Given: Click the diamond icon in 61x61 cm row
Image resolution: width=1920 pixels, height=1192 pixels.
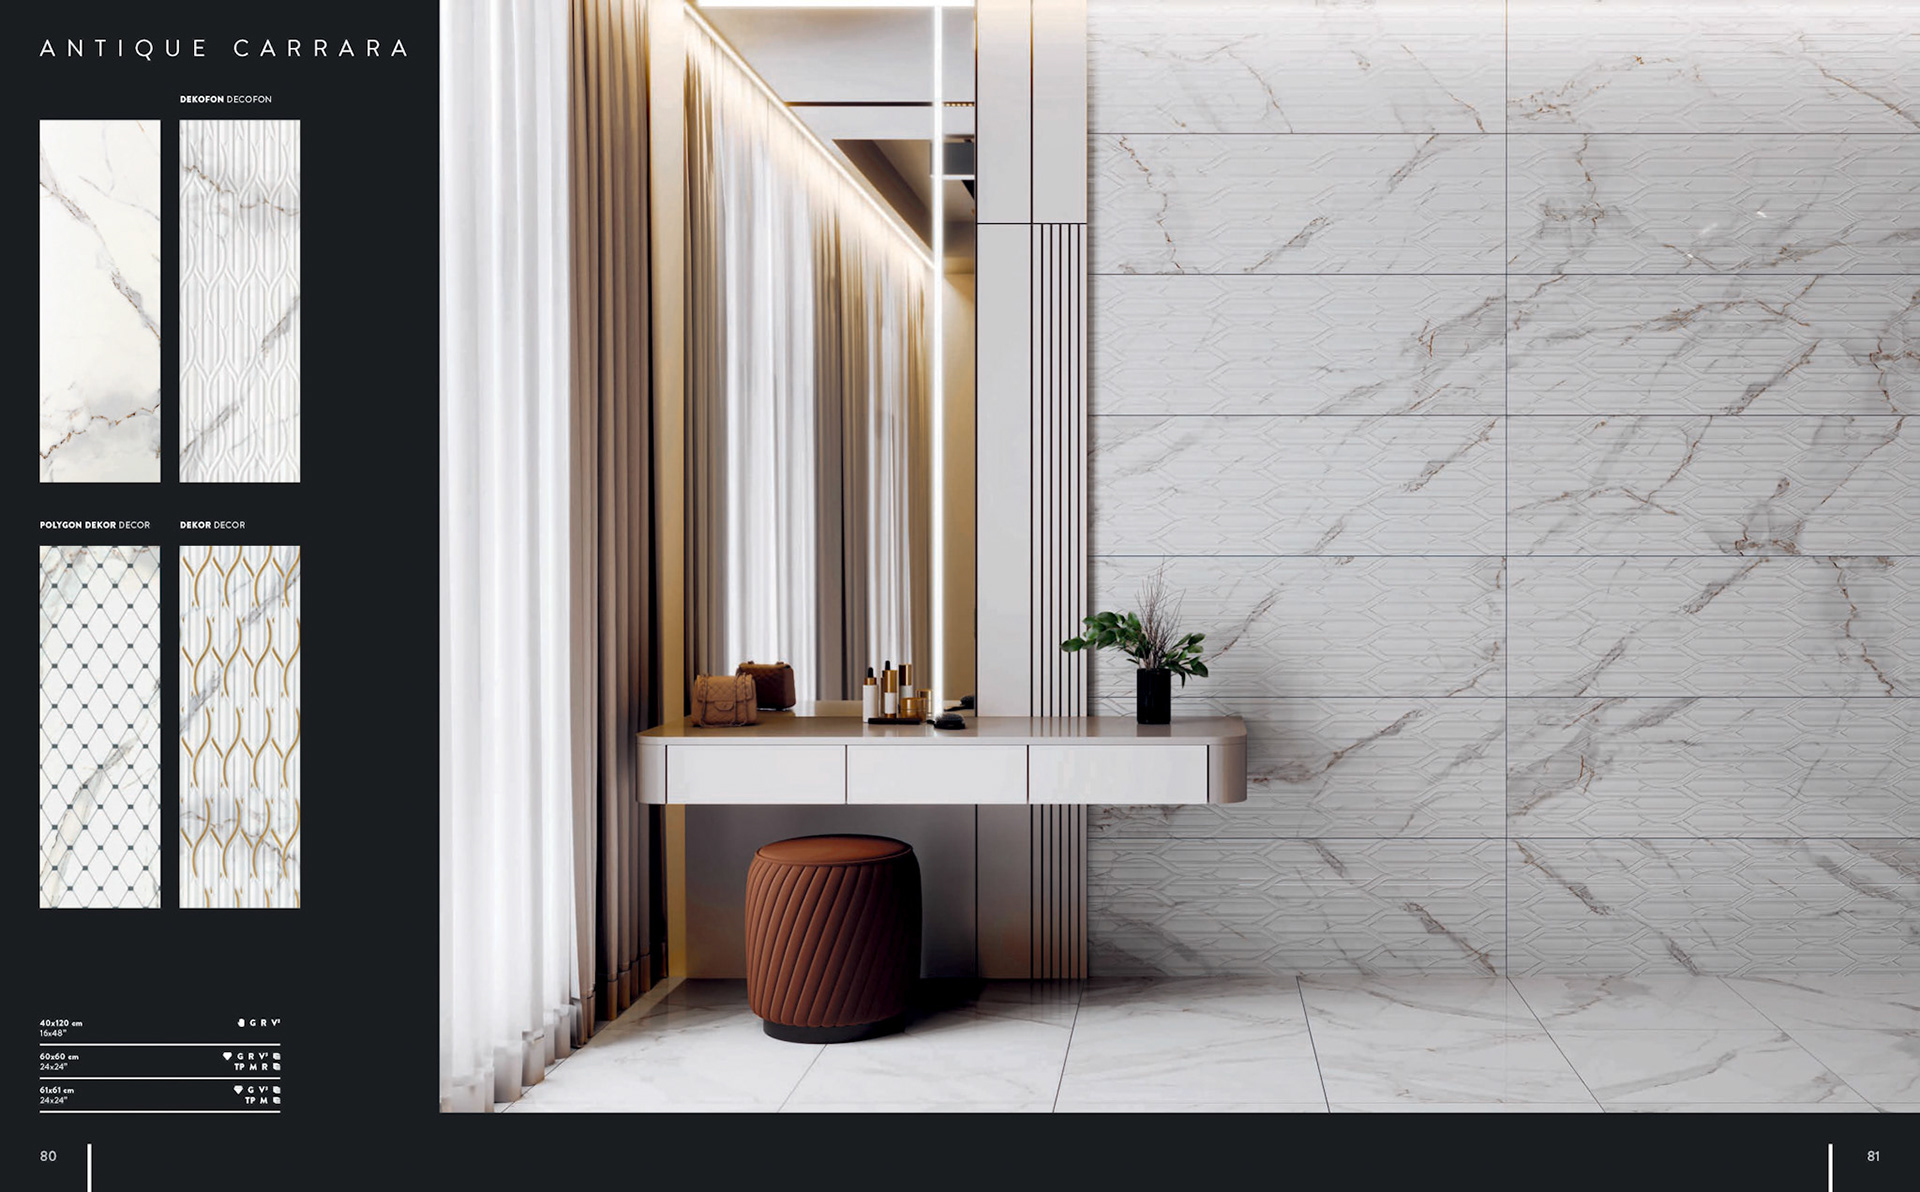Looking at the screenshot, I should tap(238, 1090).
